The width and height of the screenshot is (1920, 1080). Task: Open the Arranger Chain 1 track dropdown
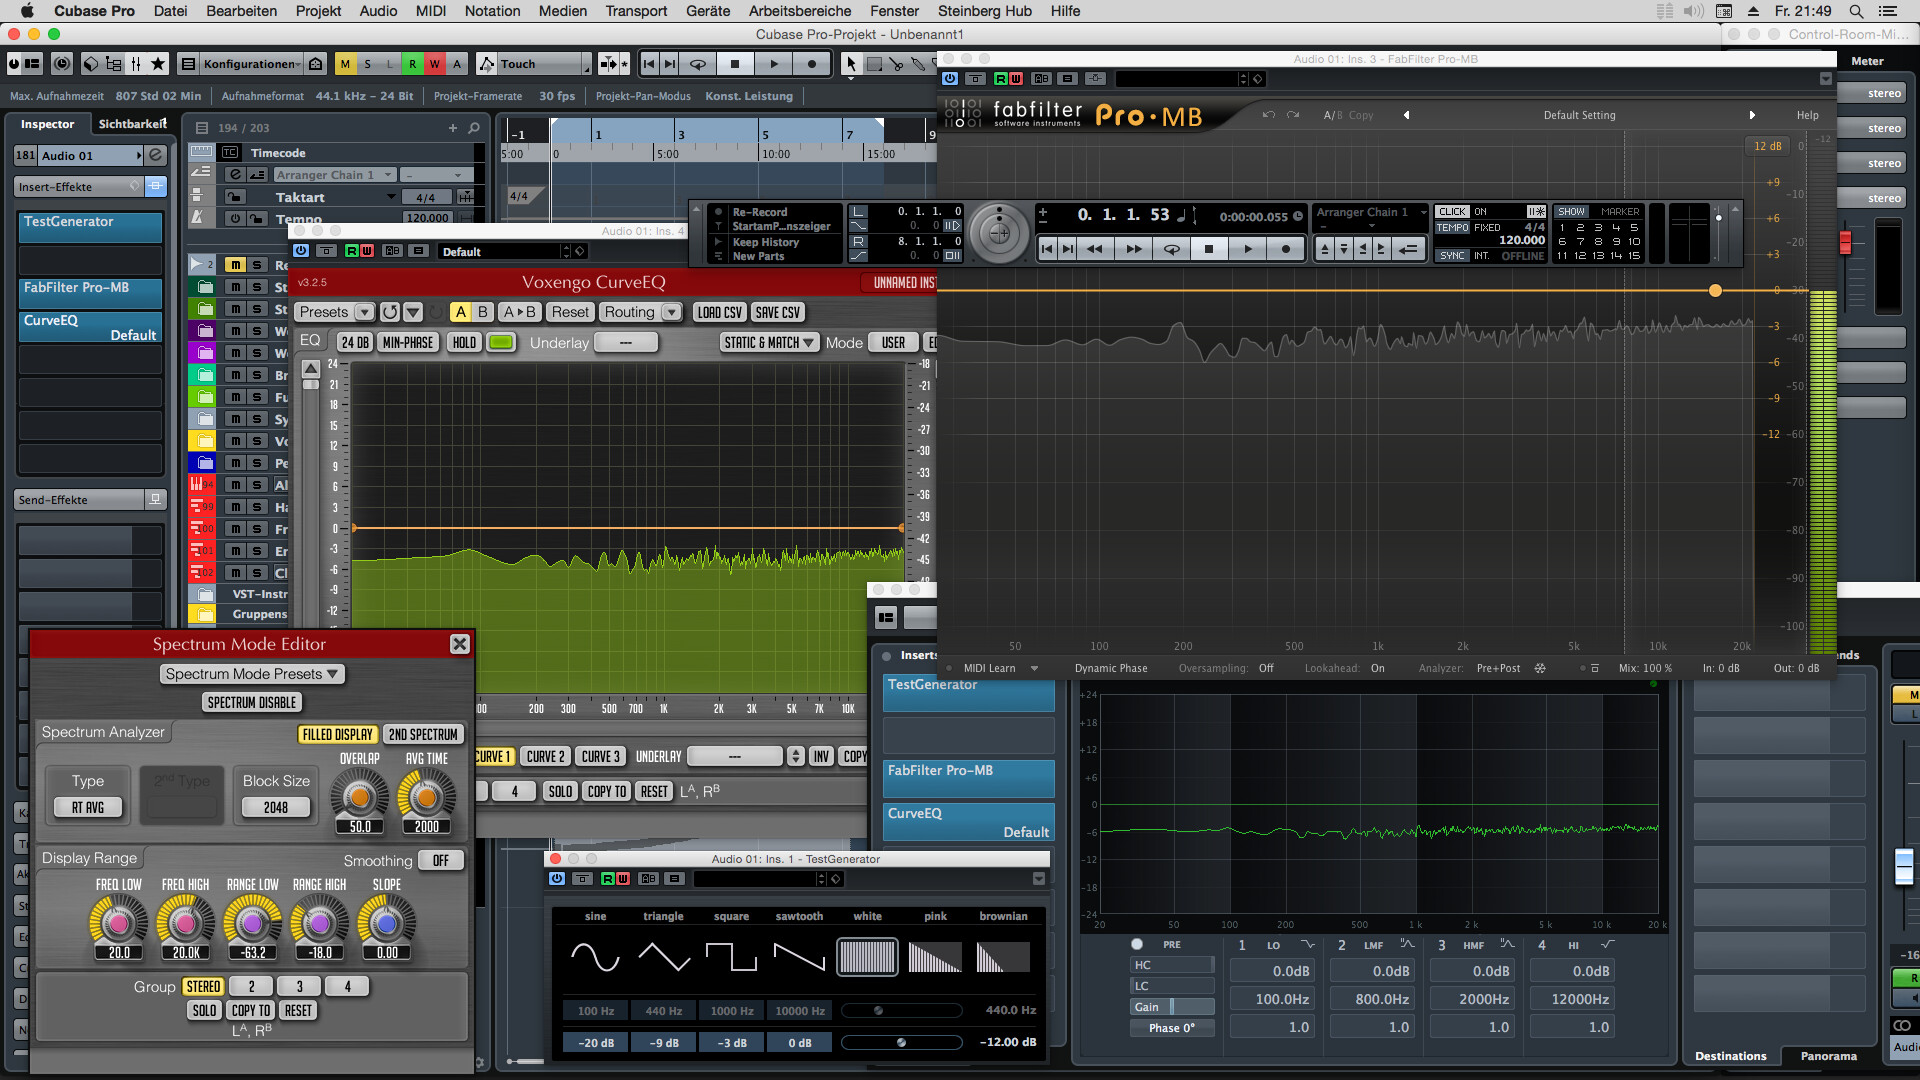334,175
